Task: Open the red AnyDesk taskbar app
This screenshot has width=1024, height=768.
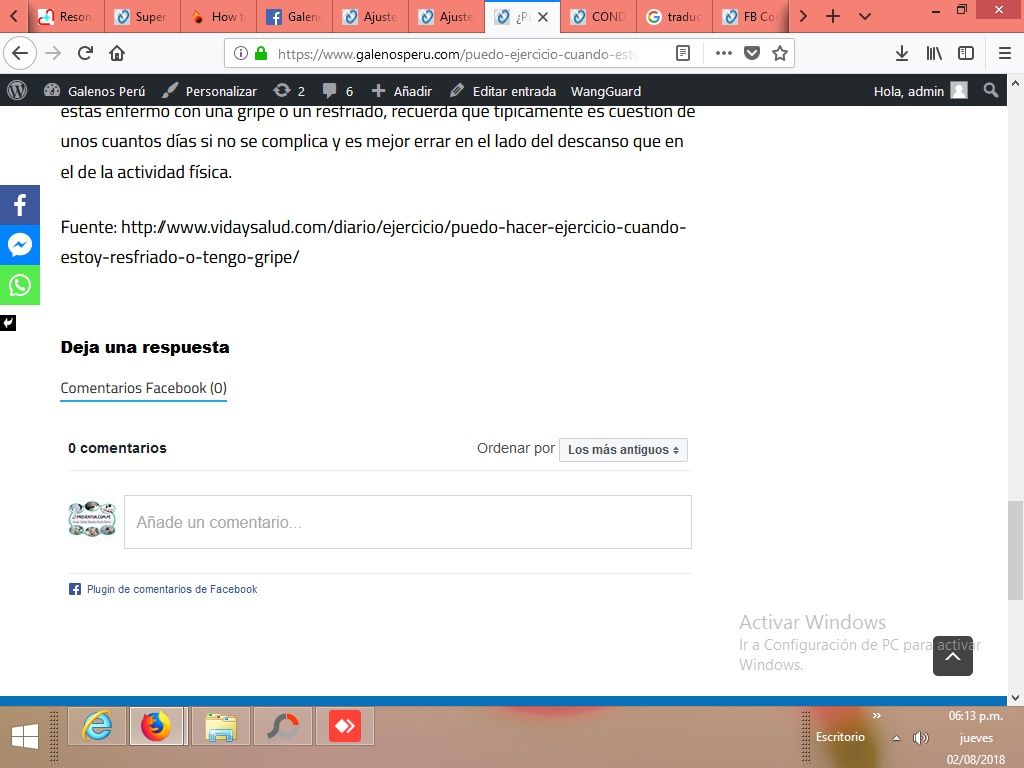Action: click(x=345, y=726)
